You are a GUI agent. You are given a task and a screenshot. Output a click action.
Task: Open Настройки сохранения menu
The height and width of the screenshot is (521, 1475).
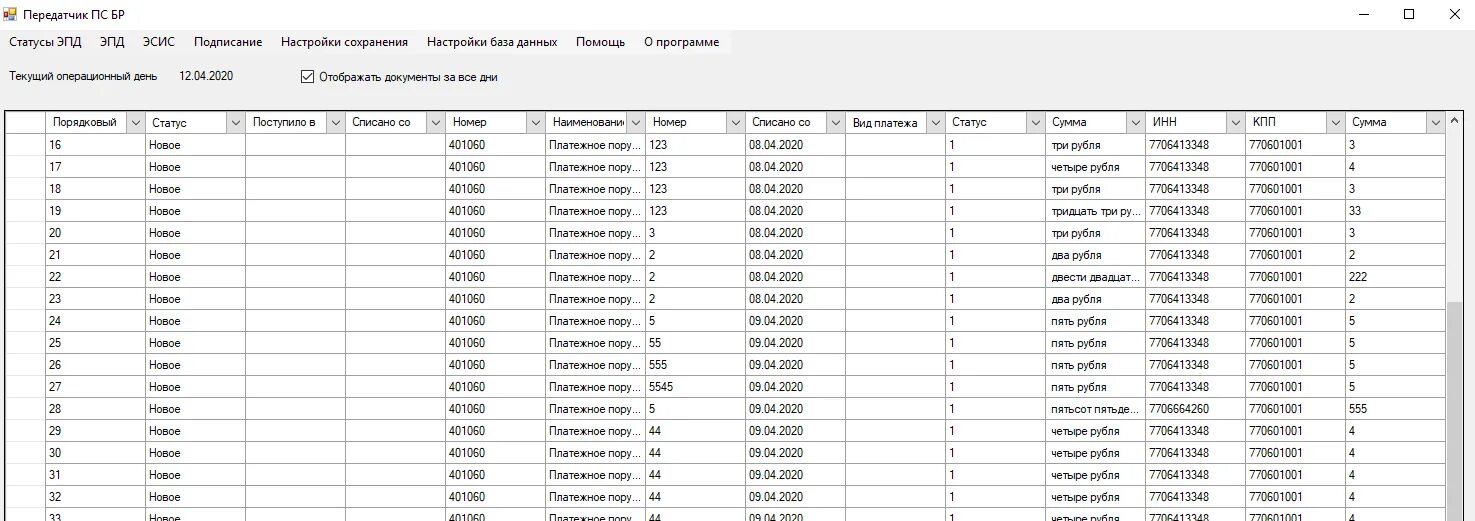click(344, 42)
